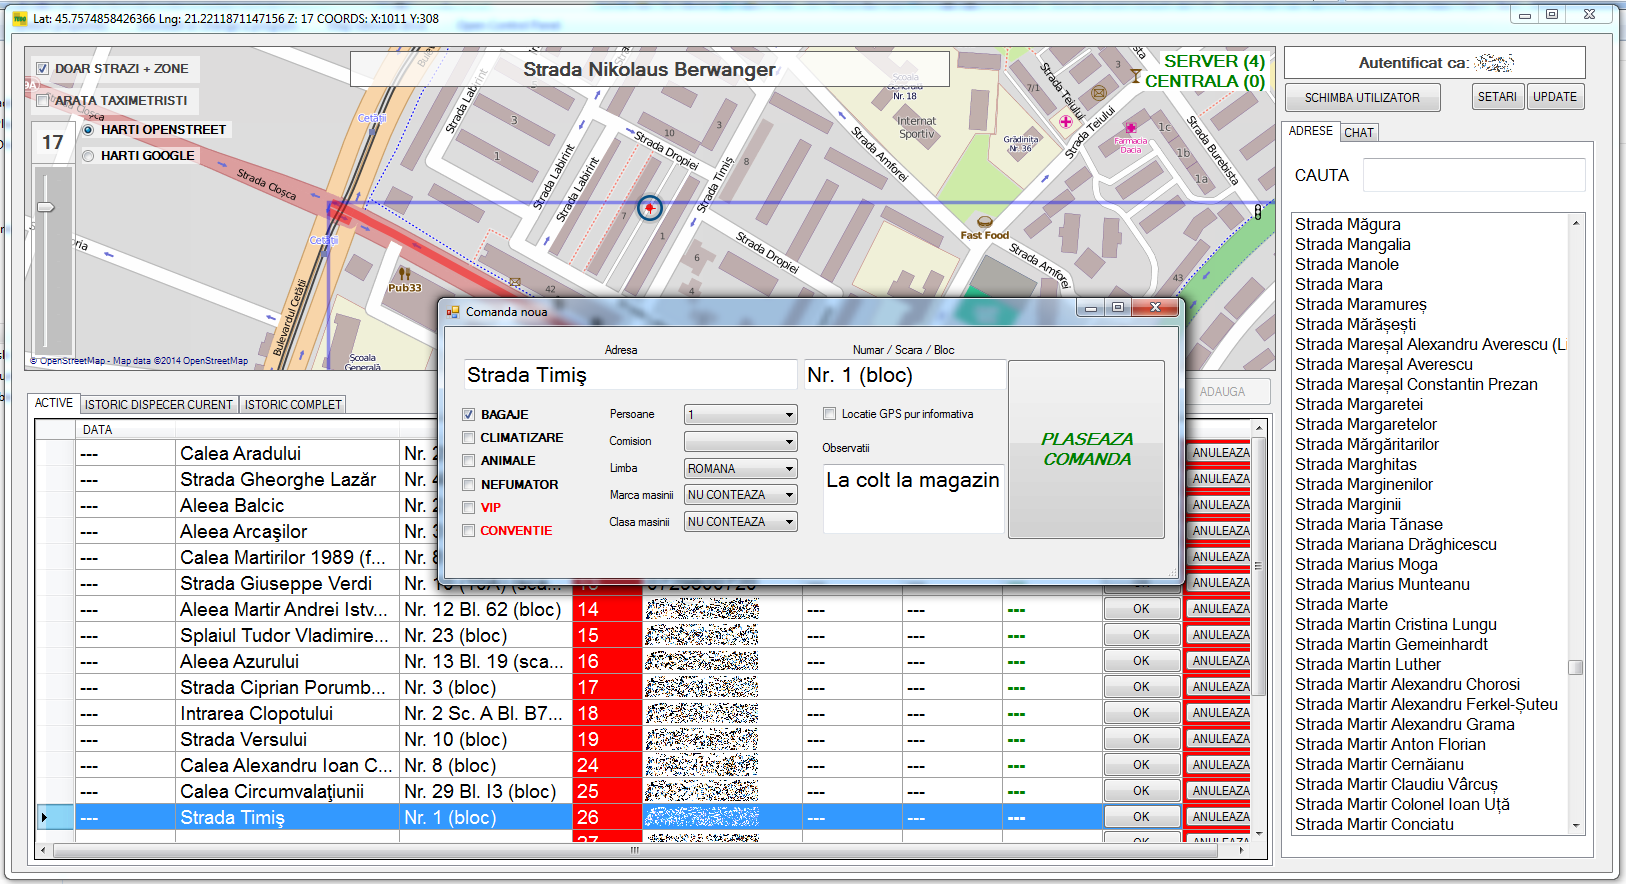Click the traffic light icon at the map's right edge

pos(1257,212)
